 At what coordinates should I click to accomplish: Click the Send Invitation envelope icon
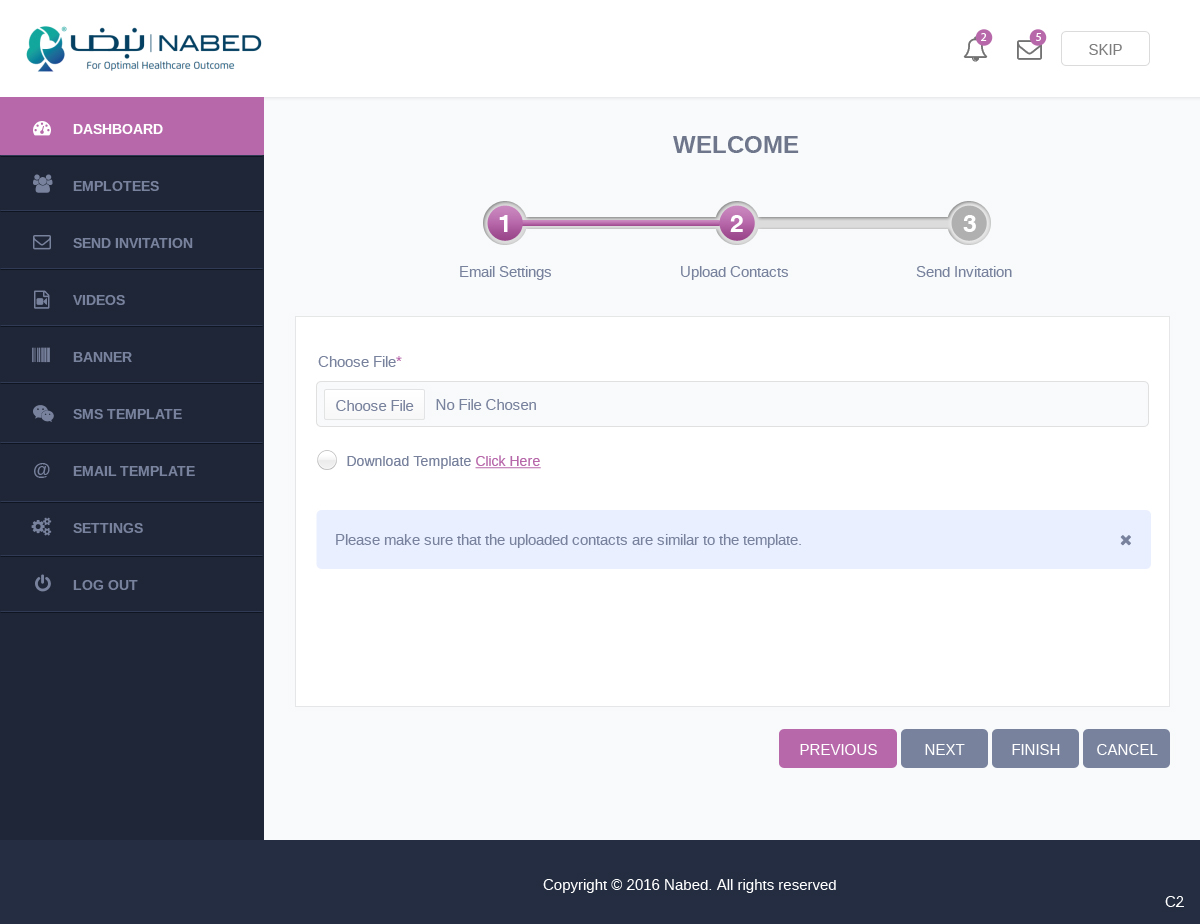(42, 242)
